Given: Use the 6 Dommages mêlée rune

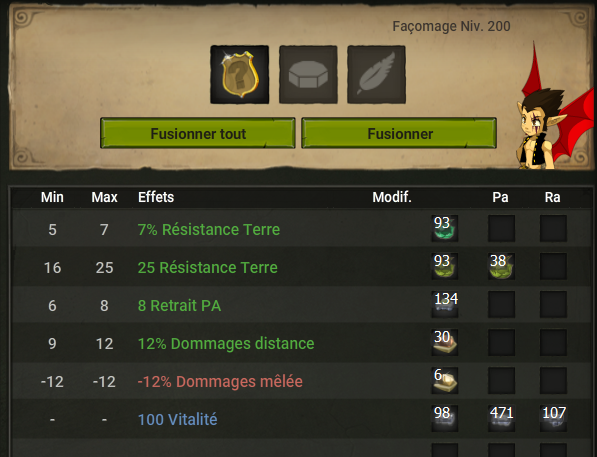Looking at the screenshot, I should (444, 381).
